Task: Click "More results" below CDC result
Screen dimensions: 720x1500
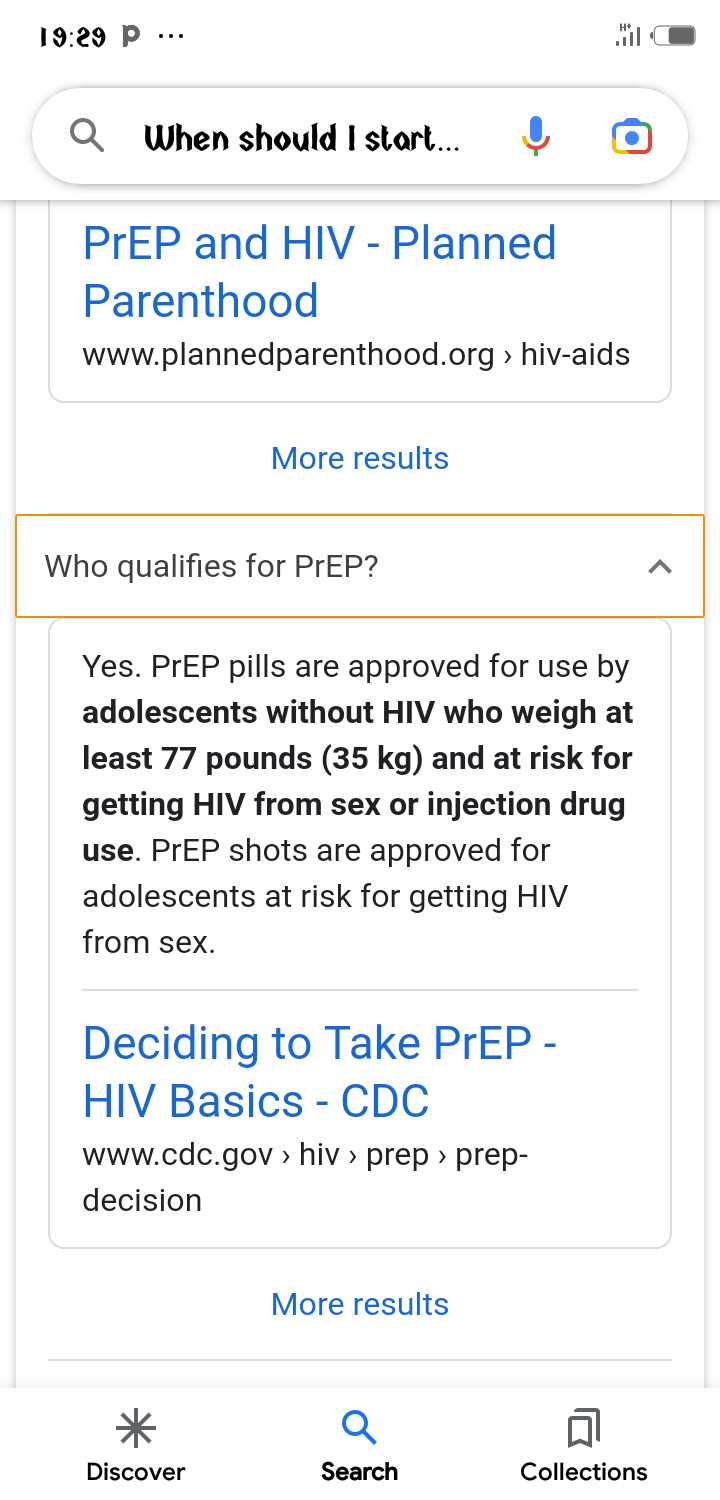Action: point(360,1304)
